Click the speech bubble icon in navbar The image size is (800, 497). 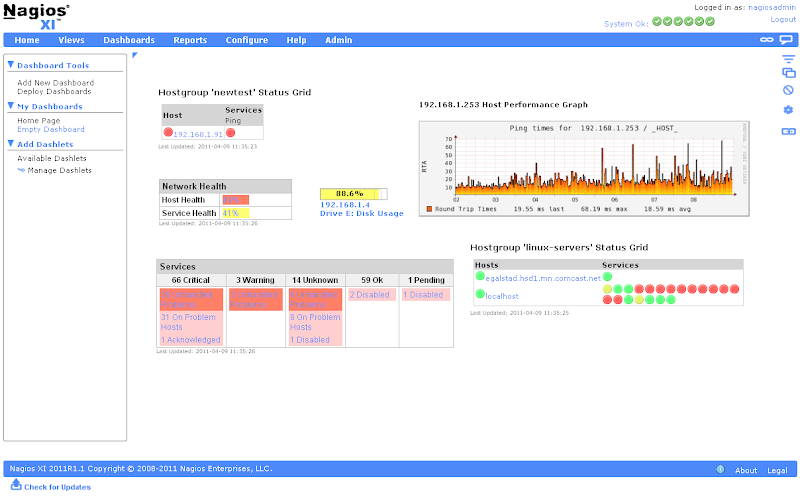[786, 40]
